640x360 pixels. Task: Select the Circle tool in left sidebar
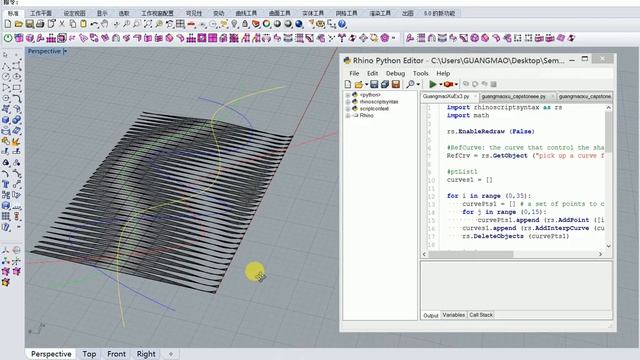tap(6, 77)
